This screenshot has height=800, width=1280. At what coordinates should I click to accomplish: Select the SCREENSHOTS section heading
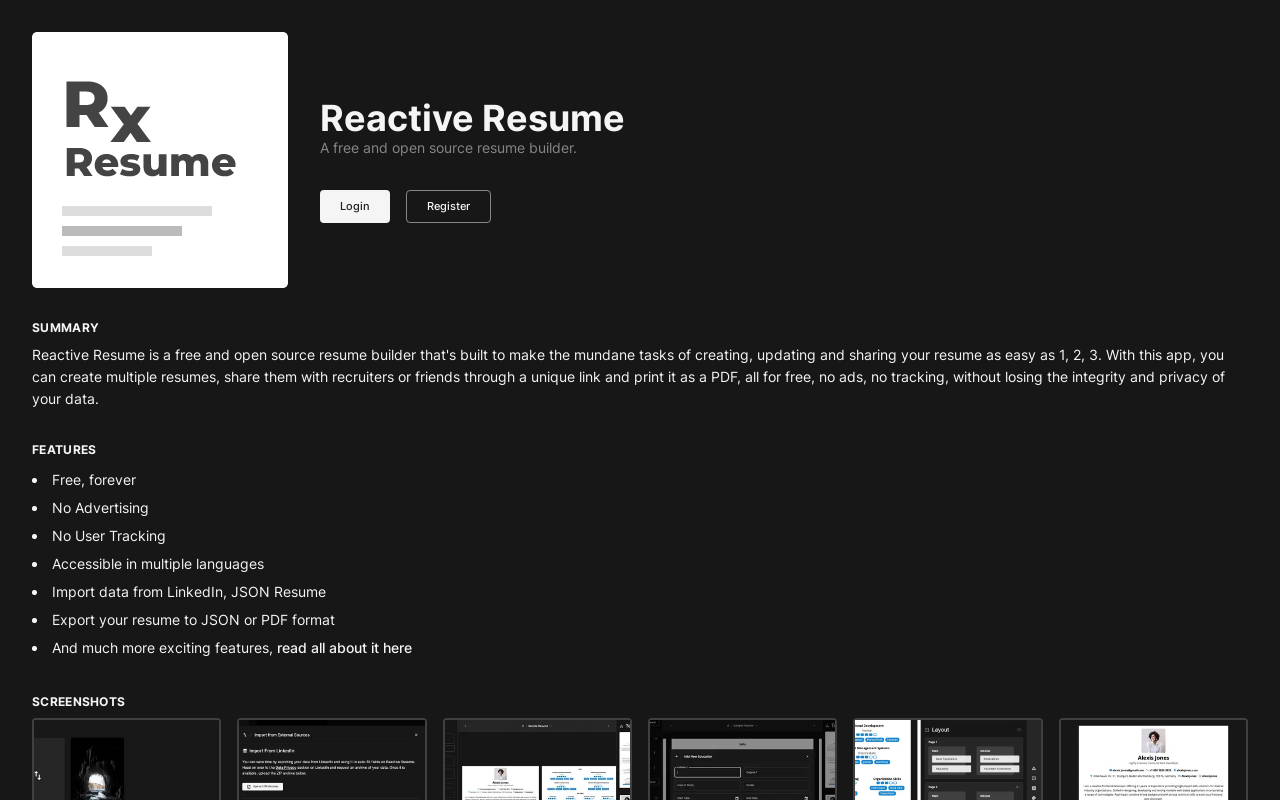pos(78,702)
